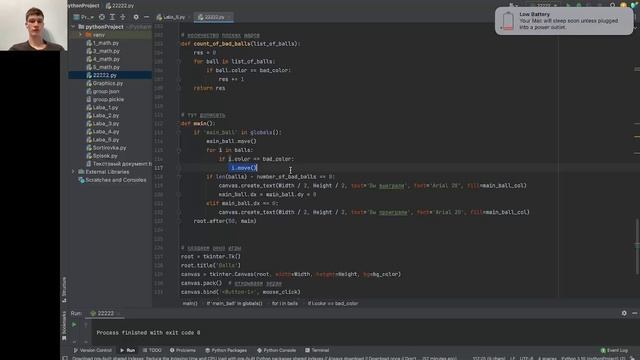Open the Terminal tool window
This screenshot has width=640, height=360.
(x=317, y=350)
